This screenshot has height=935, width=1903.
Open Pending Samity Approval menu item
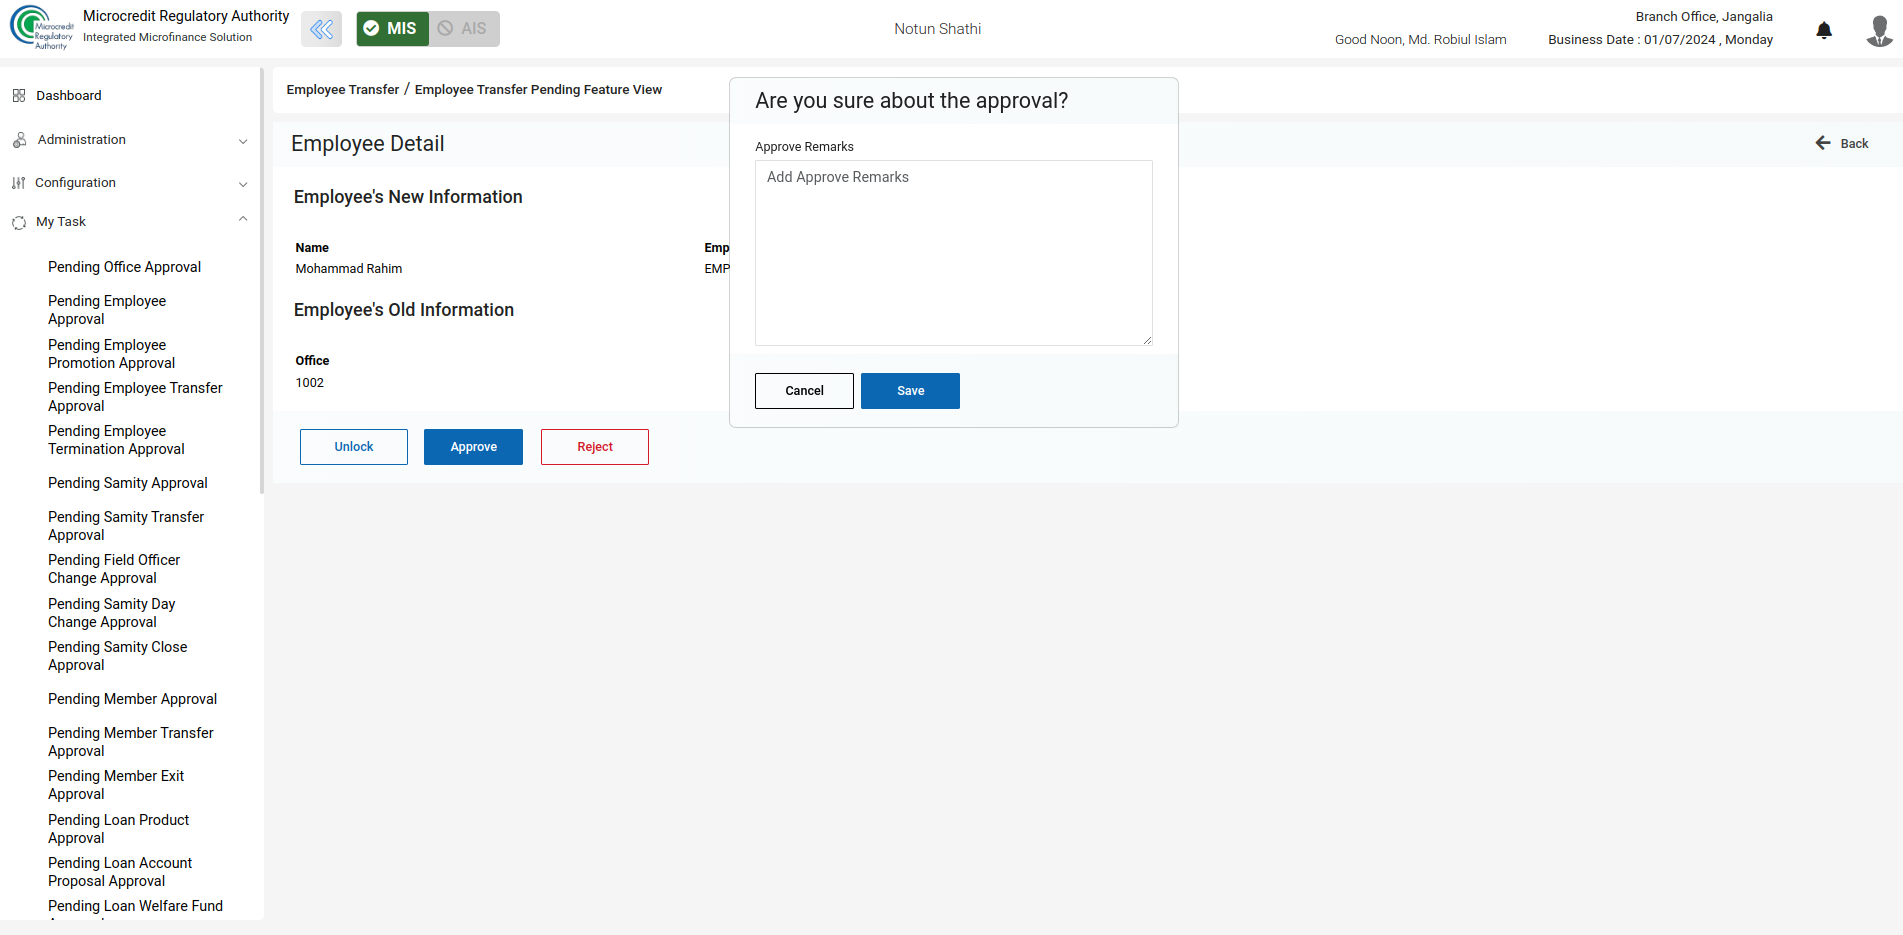pyautogui.click(x=128, y=483)
